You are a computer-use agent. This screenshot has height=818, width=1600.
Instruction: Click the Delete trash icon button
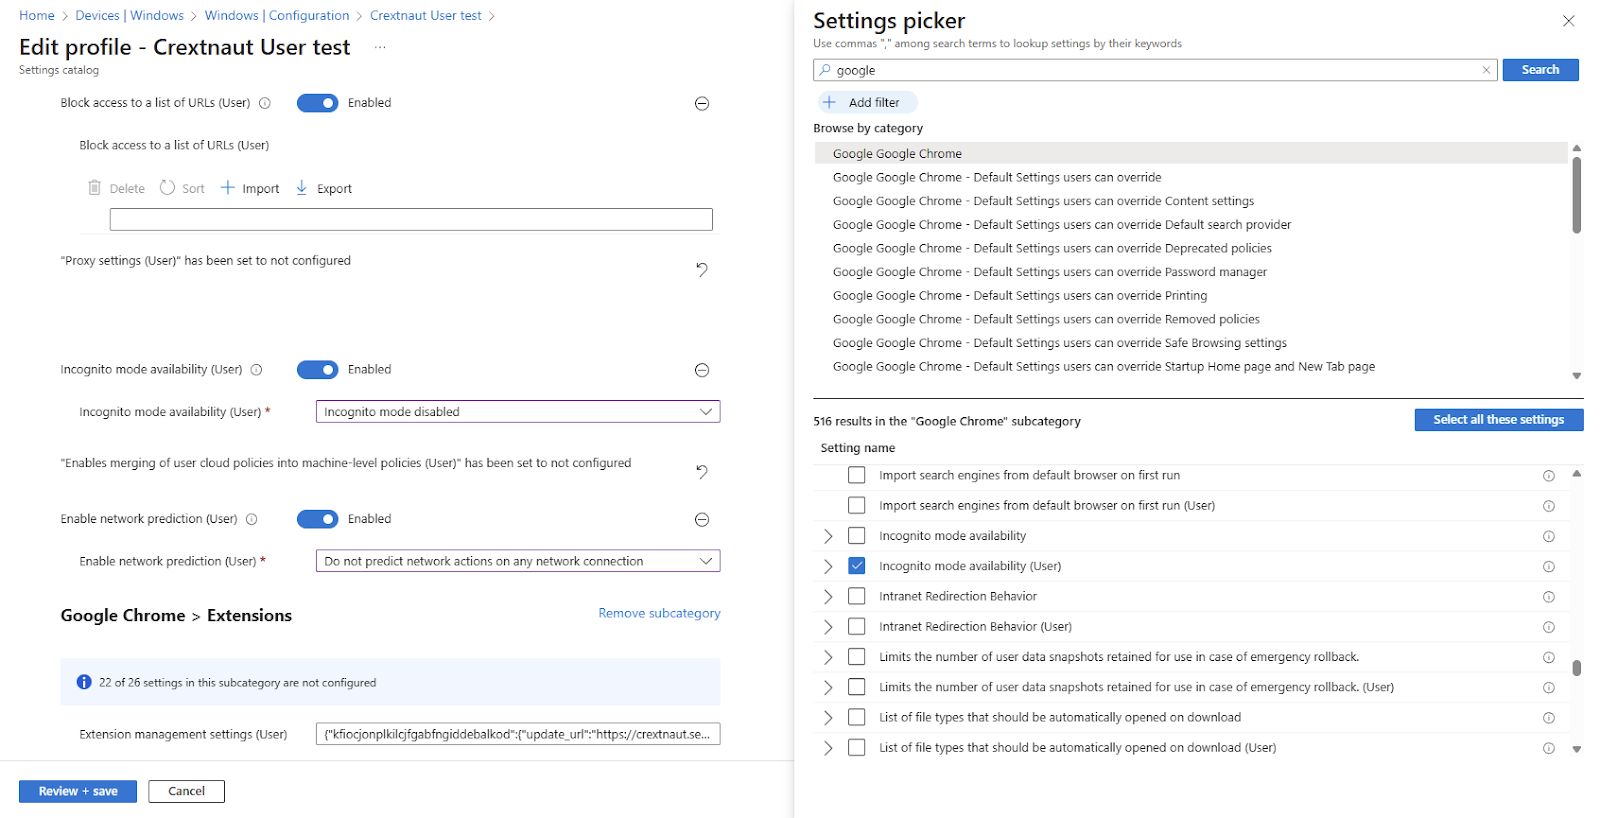pyautogui.click(x=116, y=188)
